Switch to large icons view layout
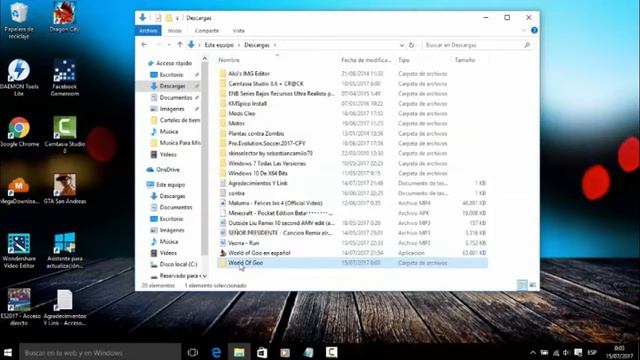The width and height of the screenshot is (640, 360). (x=533, y=285)
